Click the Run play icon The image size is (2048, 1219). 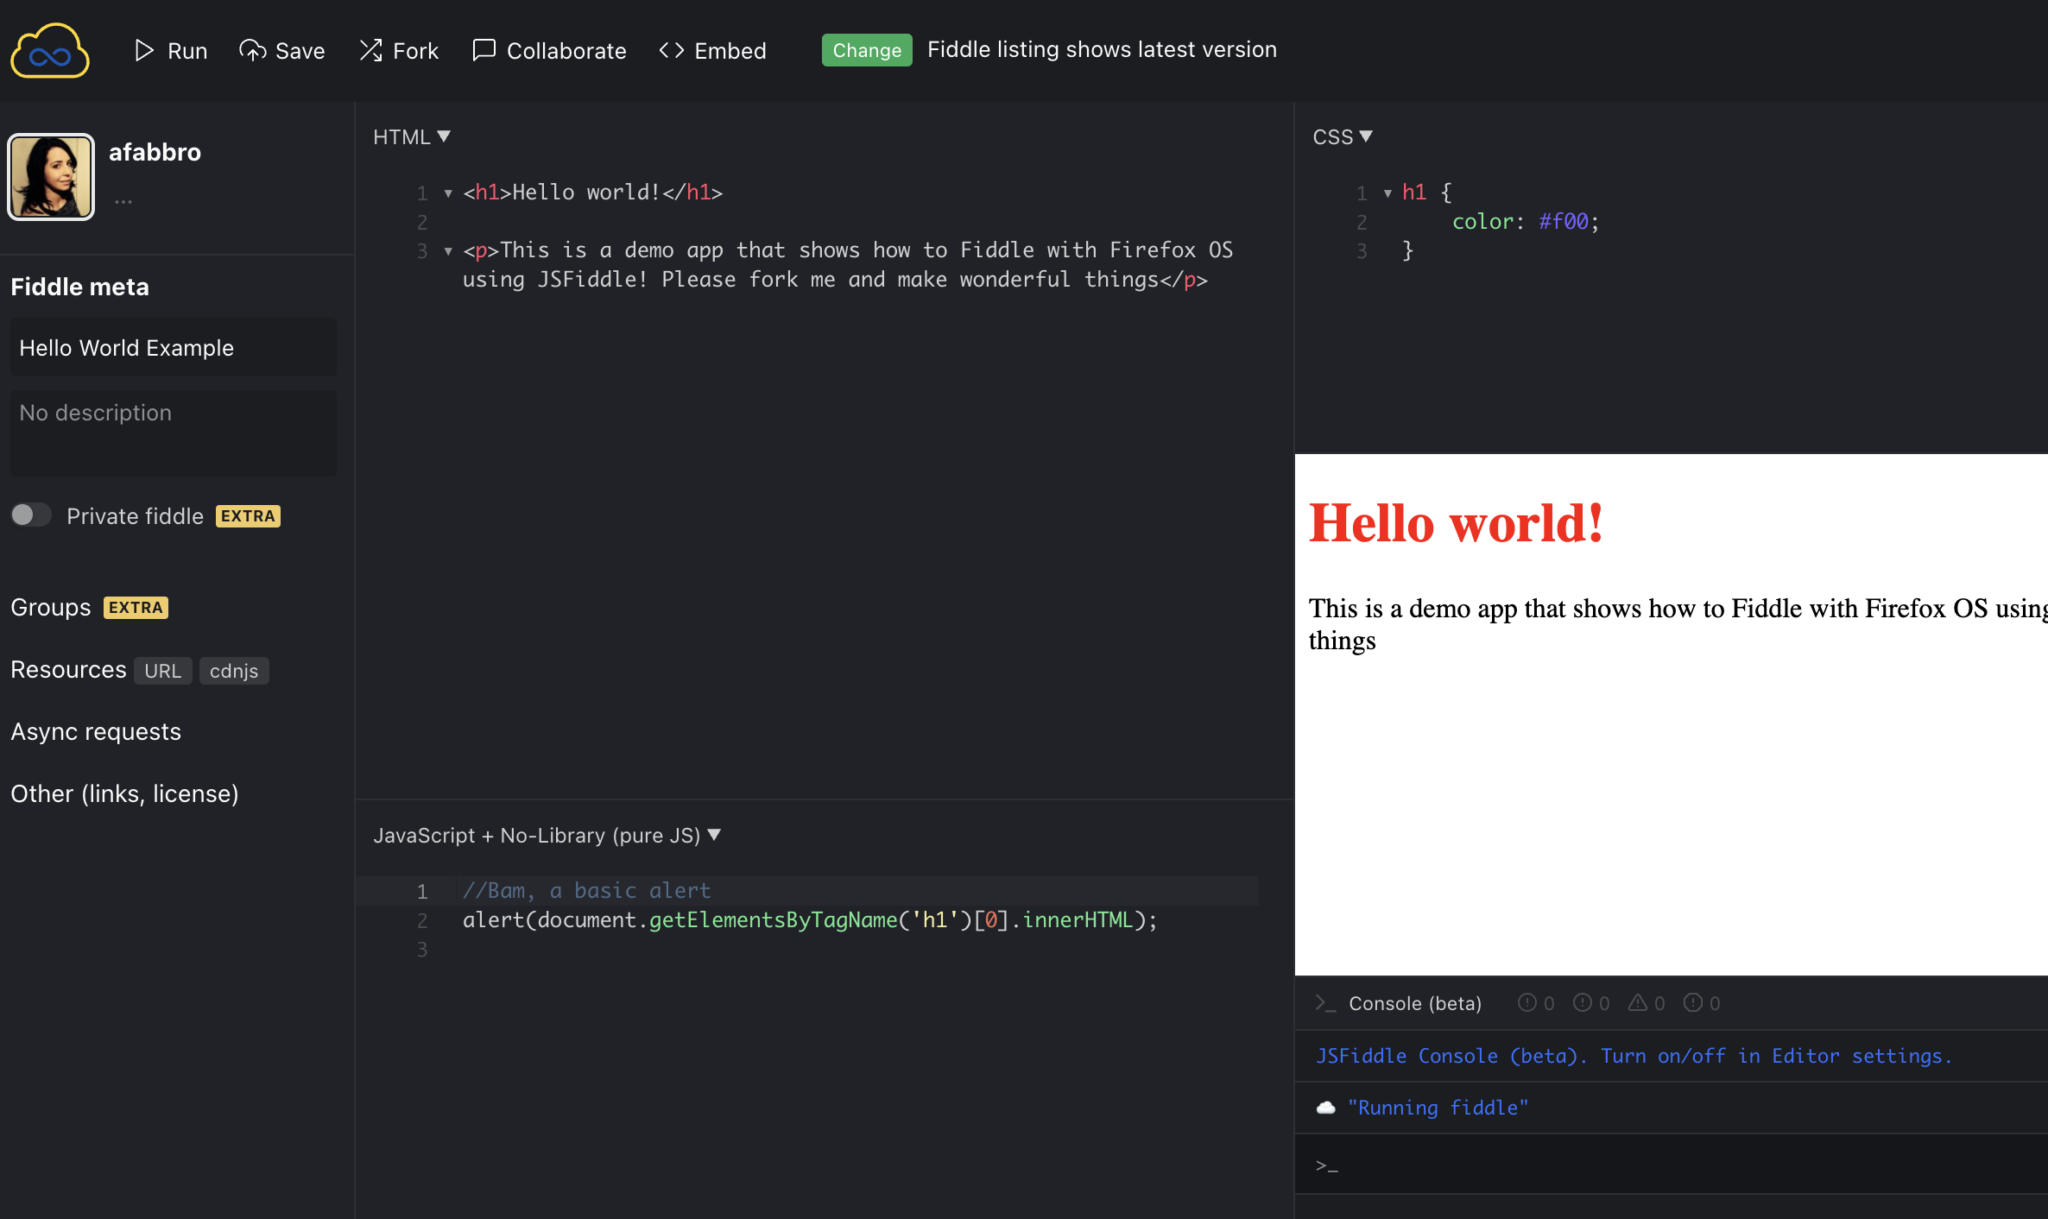[144, 50]
